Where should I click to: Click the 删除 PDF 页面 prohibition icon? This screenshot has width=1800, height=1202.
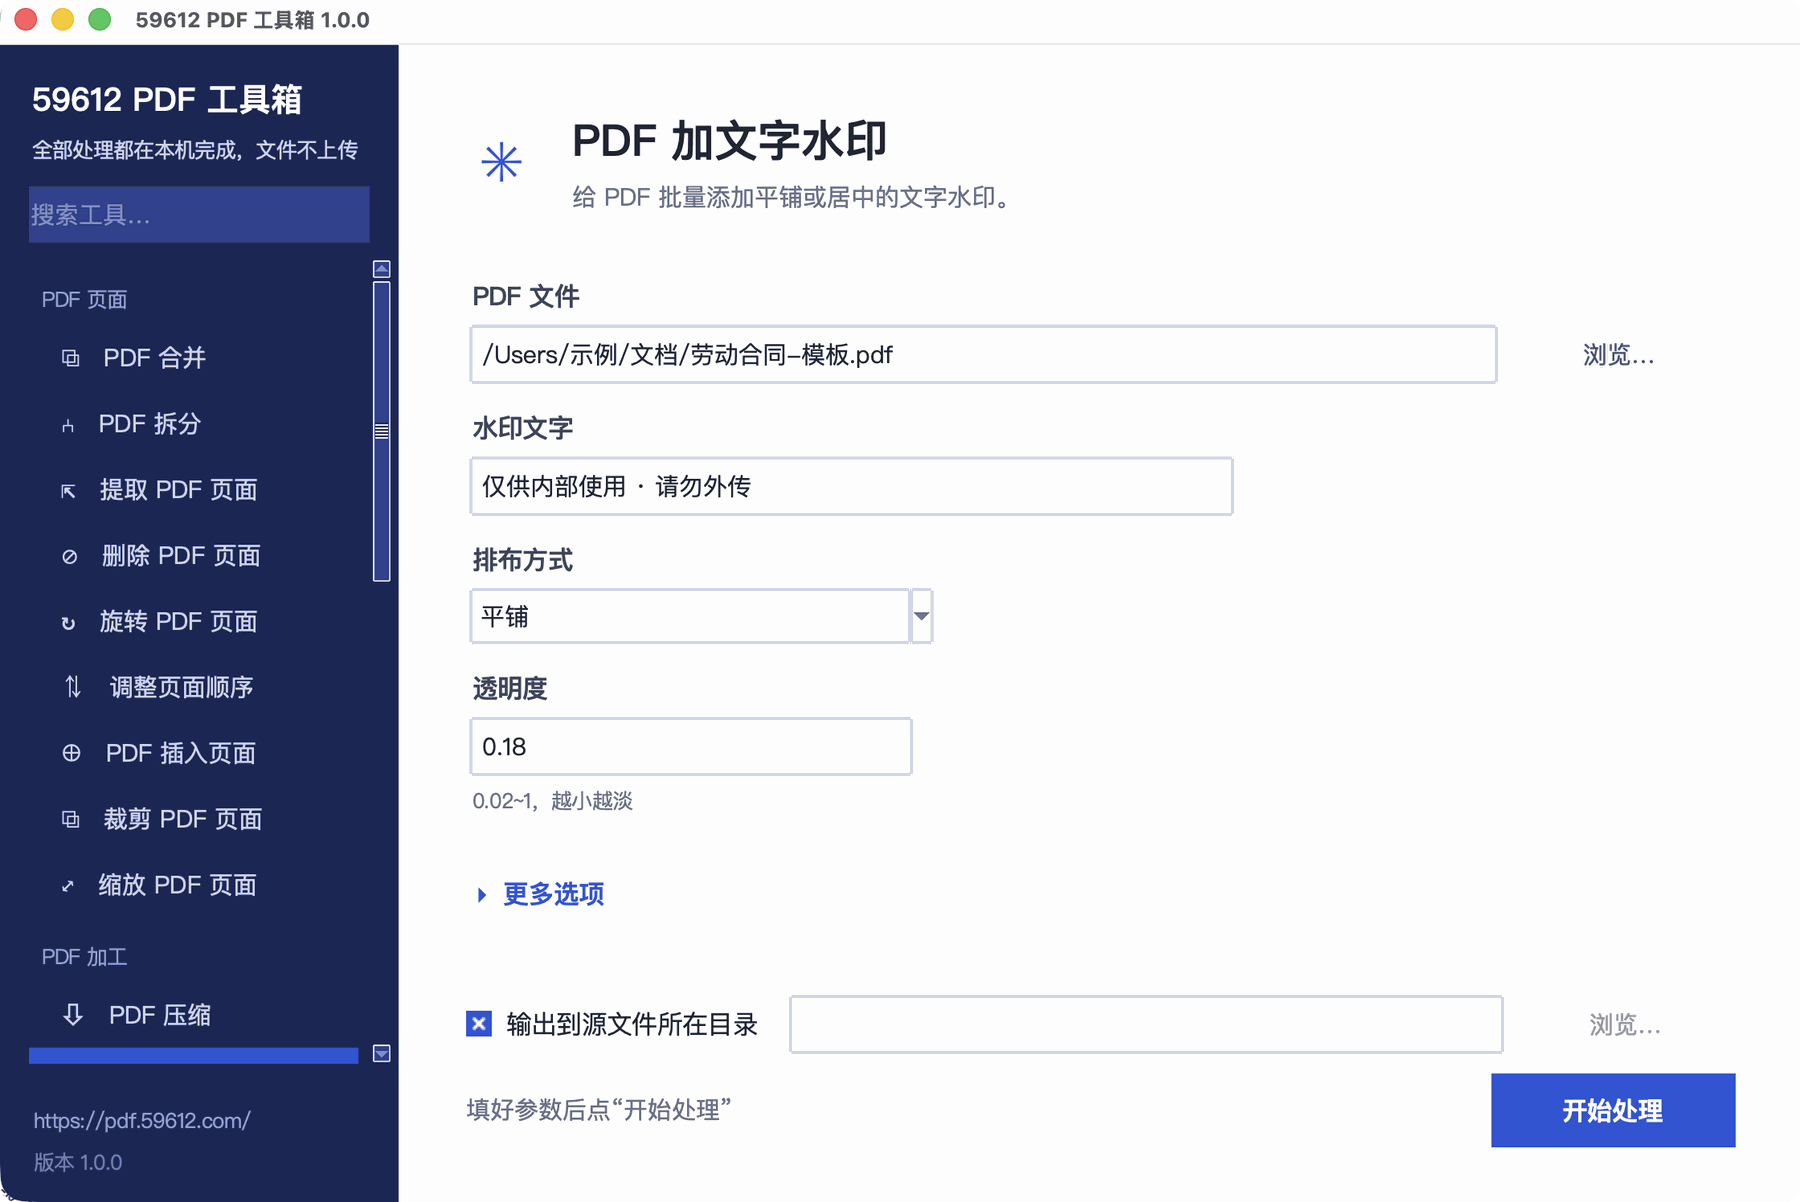pos(69,557)
